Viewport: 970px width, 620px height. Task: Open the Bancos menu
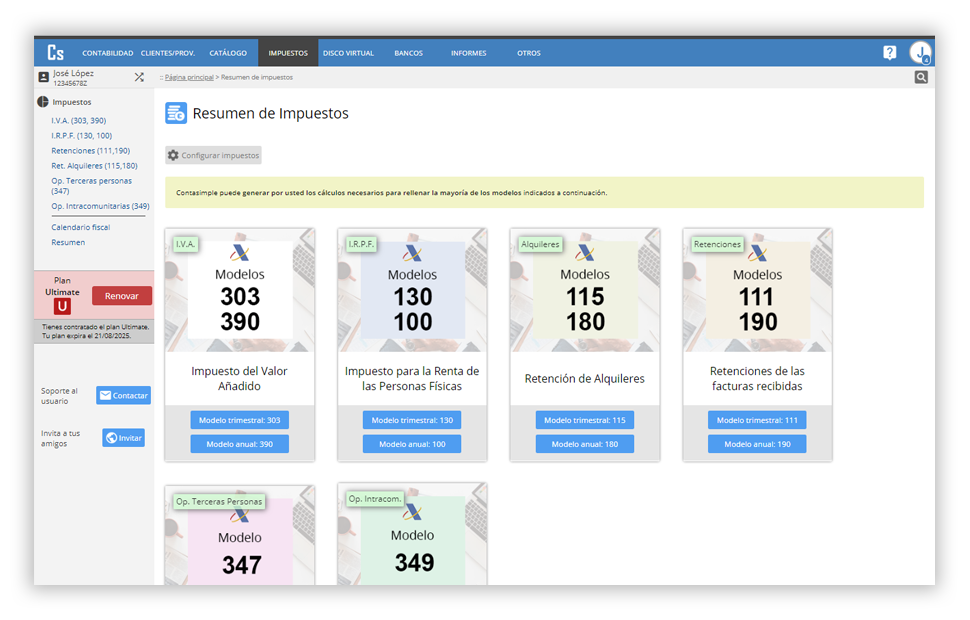408,53
